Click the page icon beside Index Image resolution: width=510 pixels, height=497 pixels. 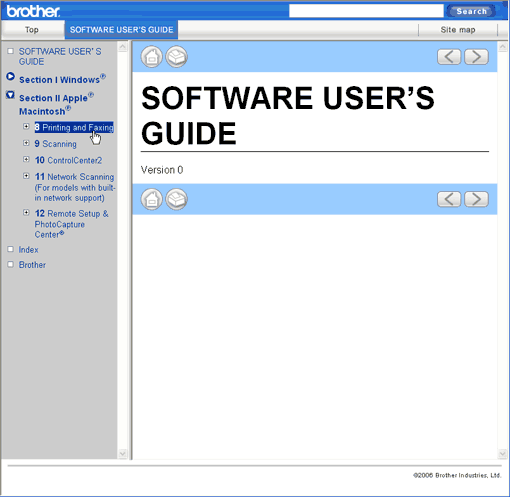(x=11, y=249)
